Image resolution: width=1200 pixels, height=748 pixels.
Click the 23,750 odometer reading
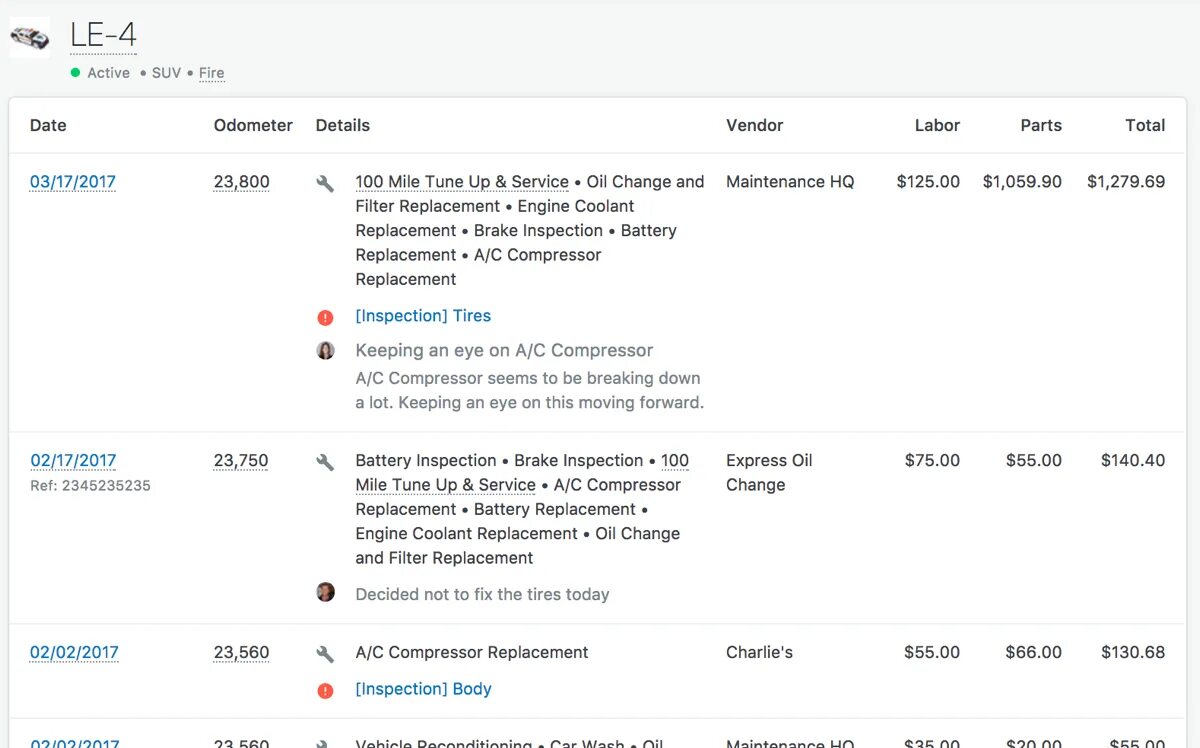click(x=241, y=461)
